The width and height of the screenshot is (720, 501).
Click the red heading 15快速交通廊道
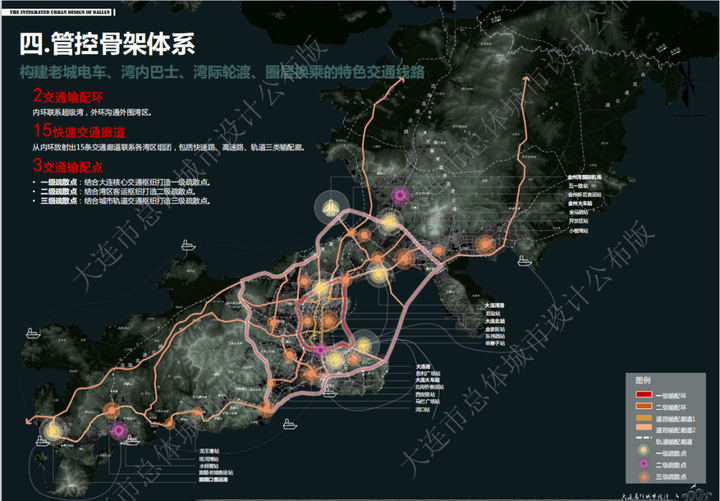click(79, 131)
